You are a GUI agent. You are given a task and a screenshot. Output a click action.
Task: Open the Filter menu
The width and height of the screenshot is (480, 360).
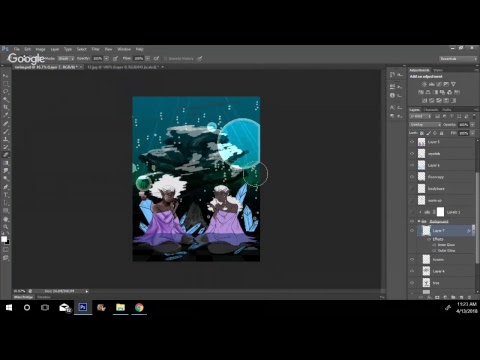[x=96, y=49]
